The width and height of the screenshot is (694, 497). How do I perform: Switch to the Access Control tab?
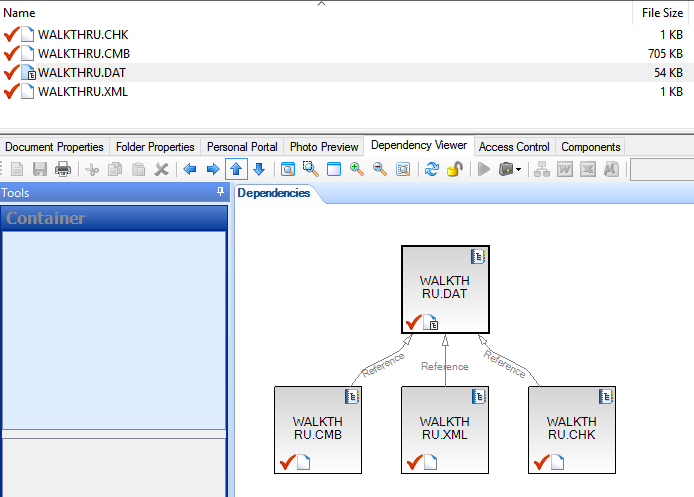[x=514, y=147]
